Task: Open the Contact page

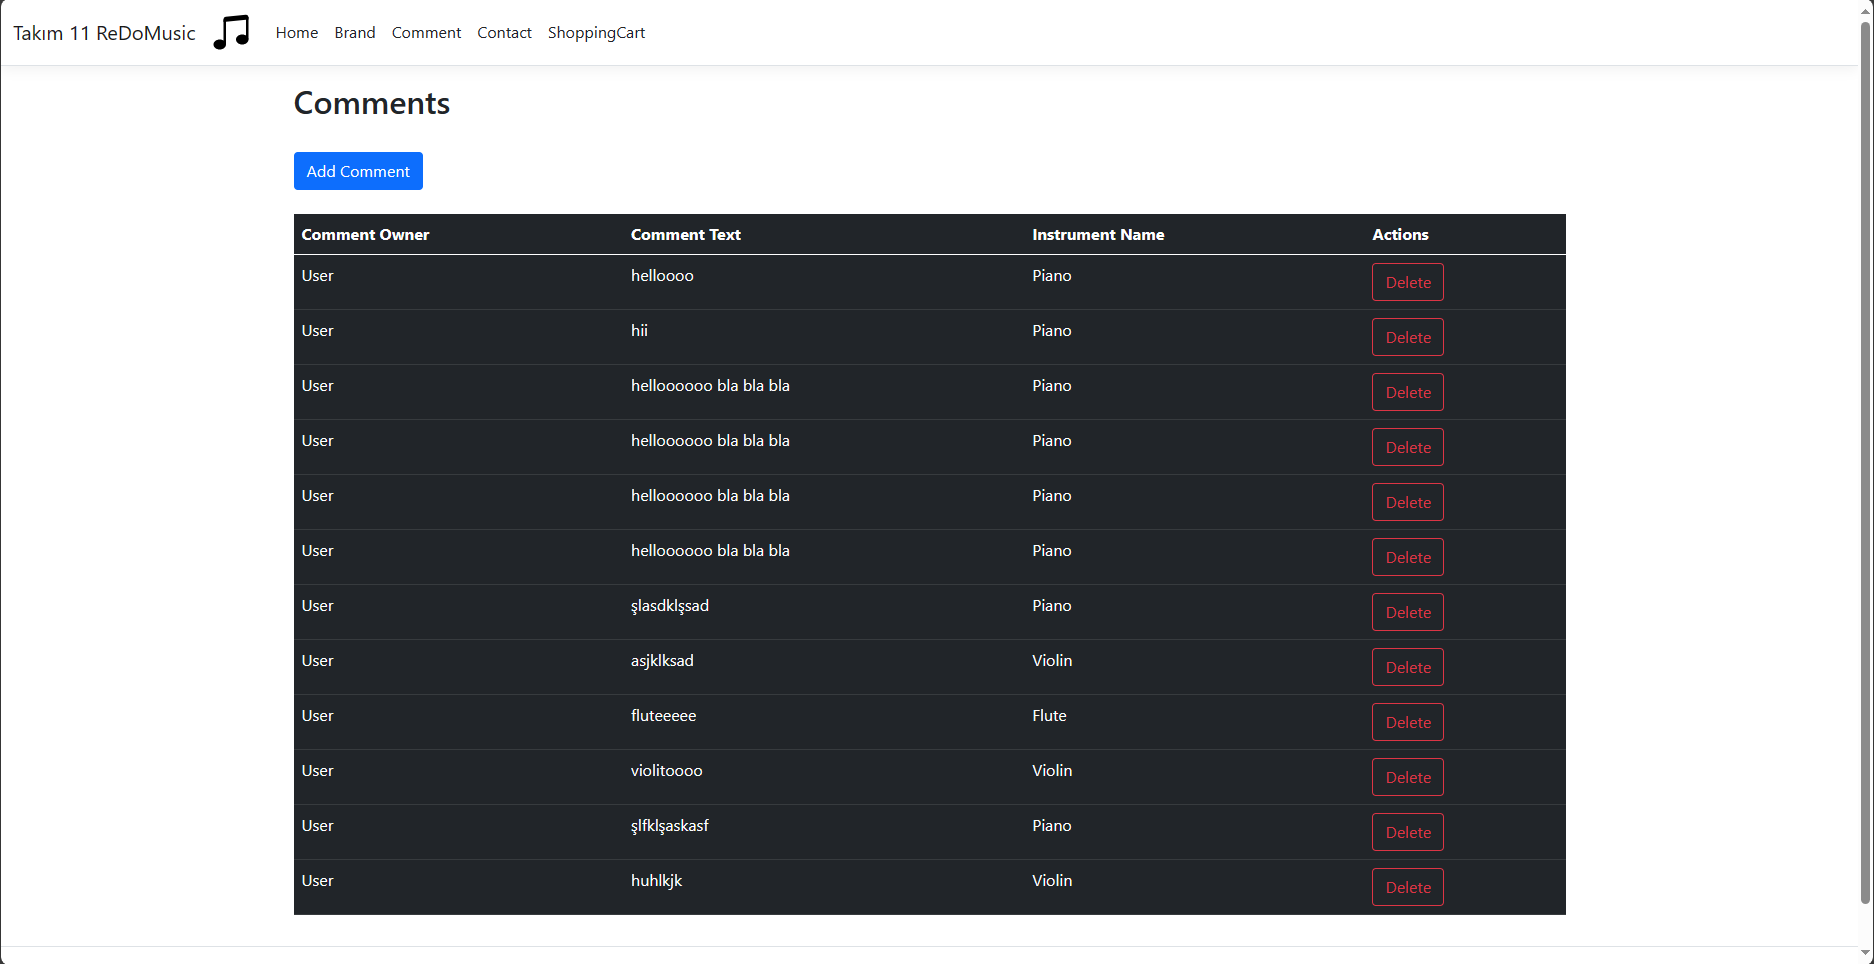Action: 504,32
